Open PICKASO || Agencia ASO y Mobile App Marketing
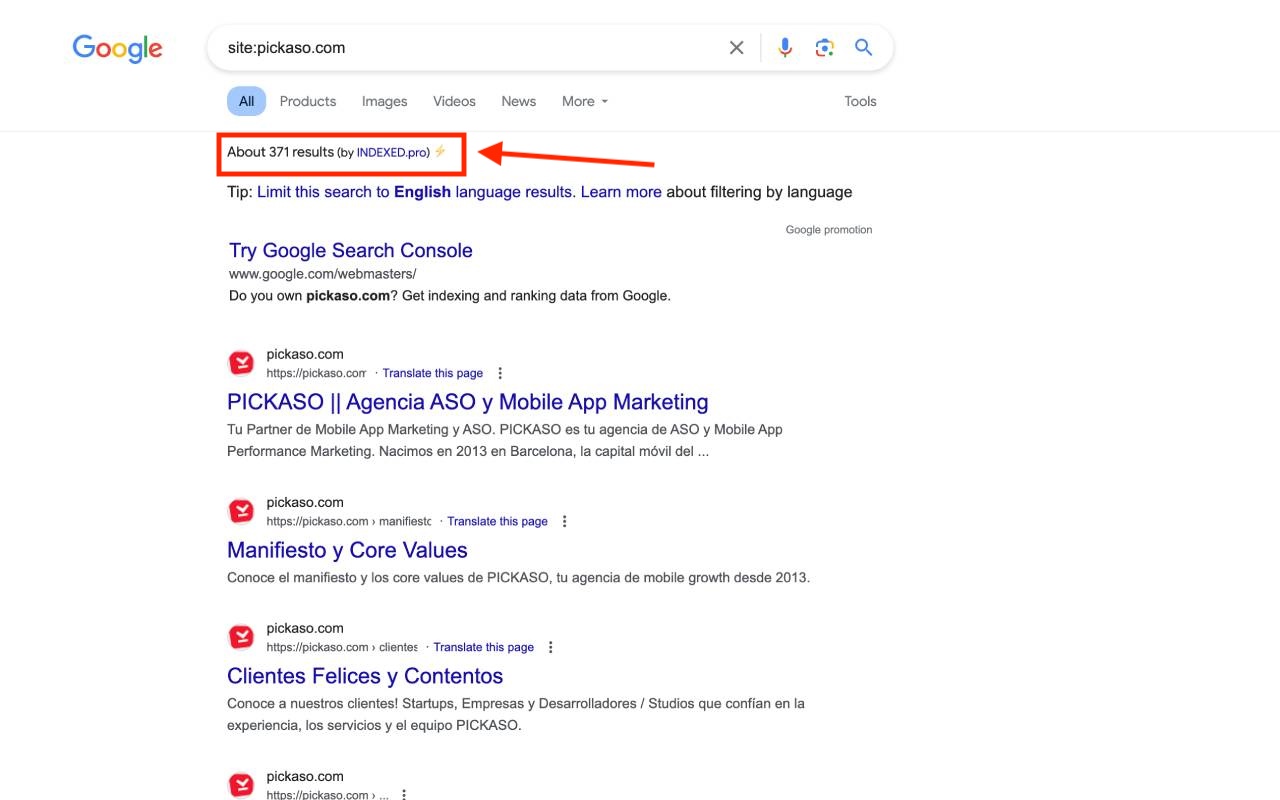 (467, 402)
